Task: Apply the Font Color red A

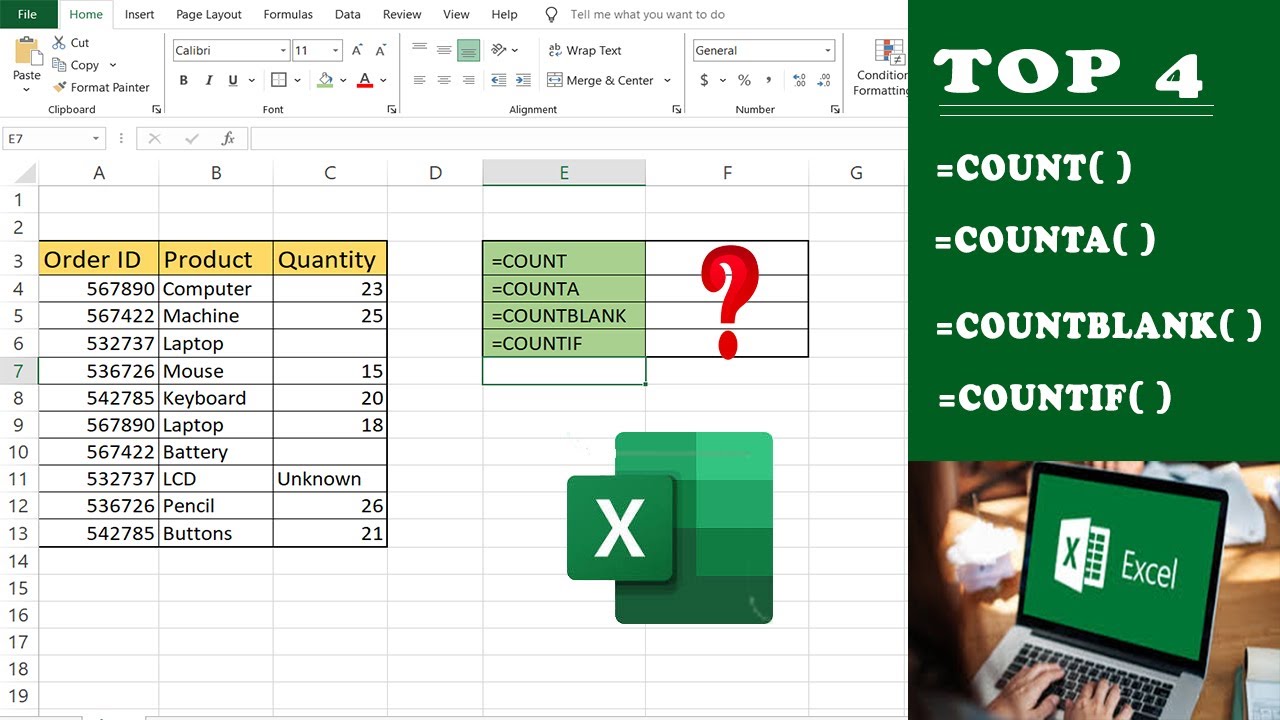Action: 364,80
